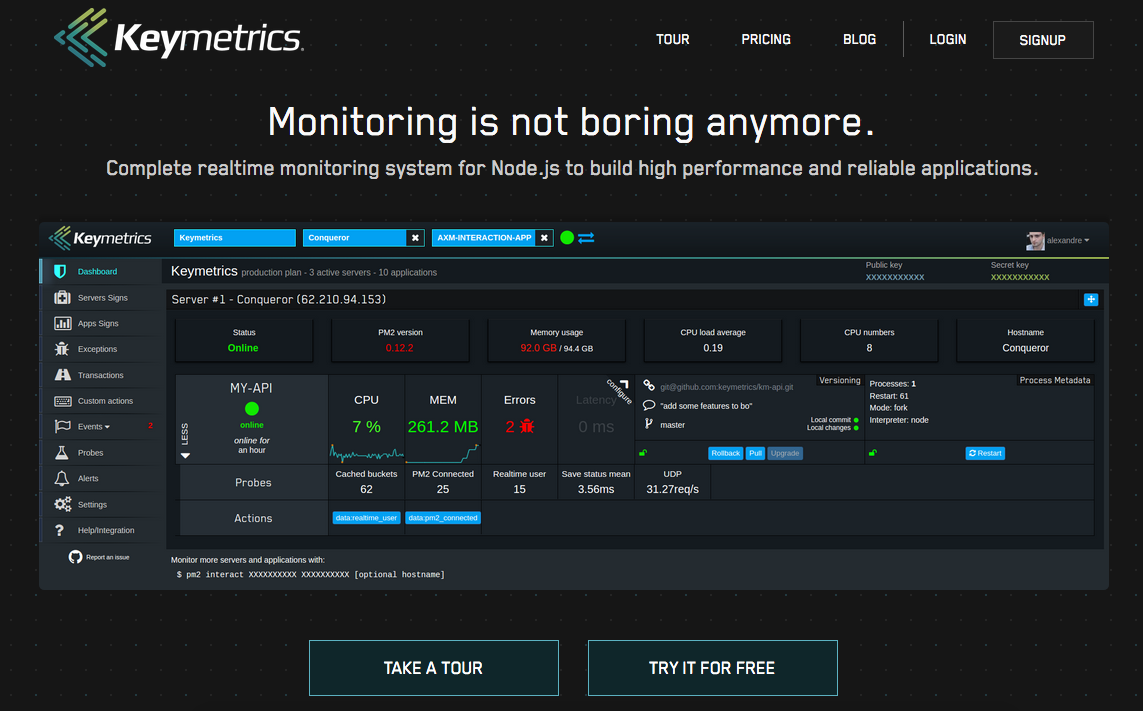
Task: Click the Transactions road icon
Action: click(x=61, y=375)
